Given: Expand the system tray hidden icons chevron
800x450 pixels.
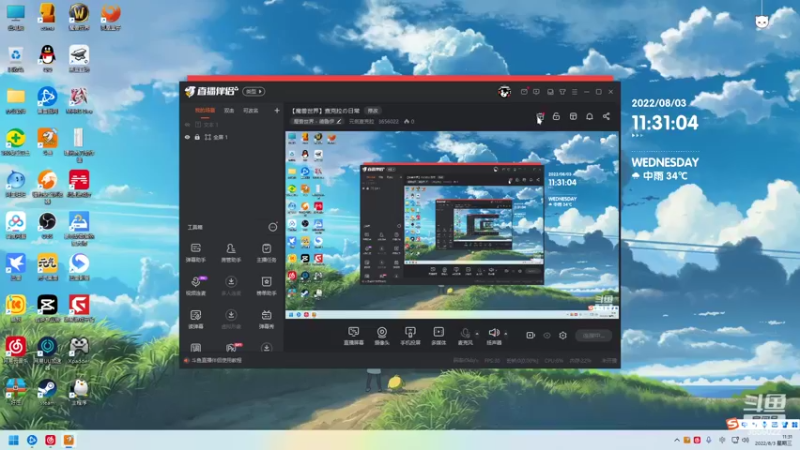Looking at the screenshot, I should click(677, 440).
